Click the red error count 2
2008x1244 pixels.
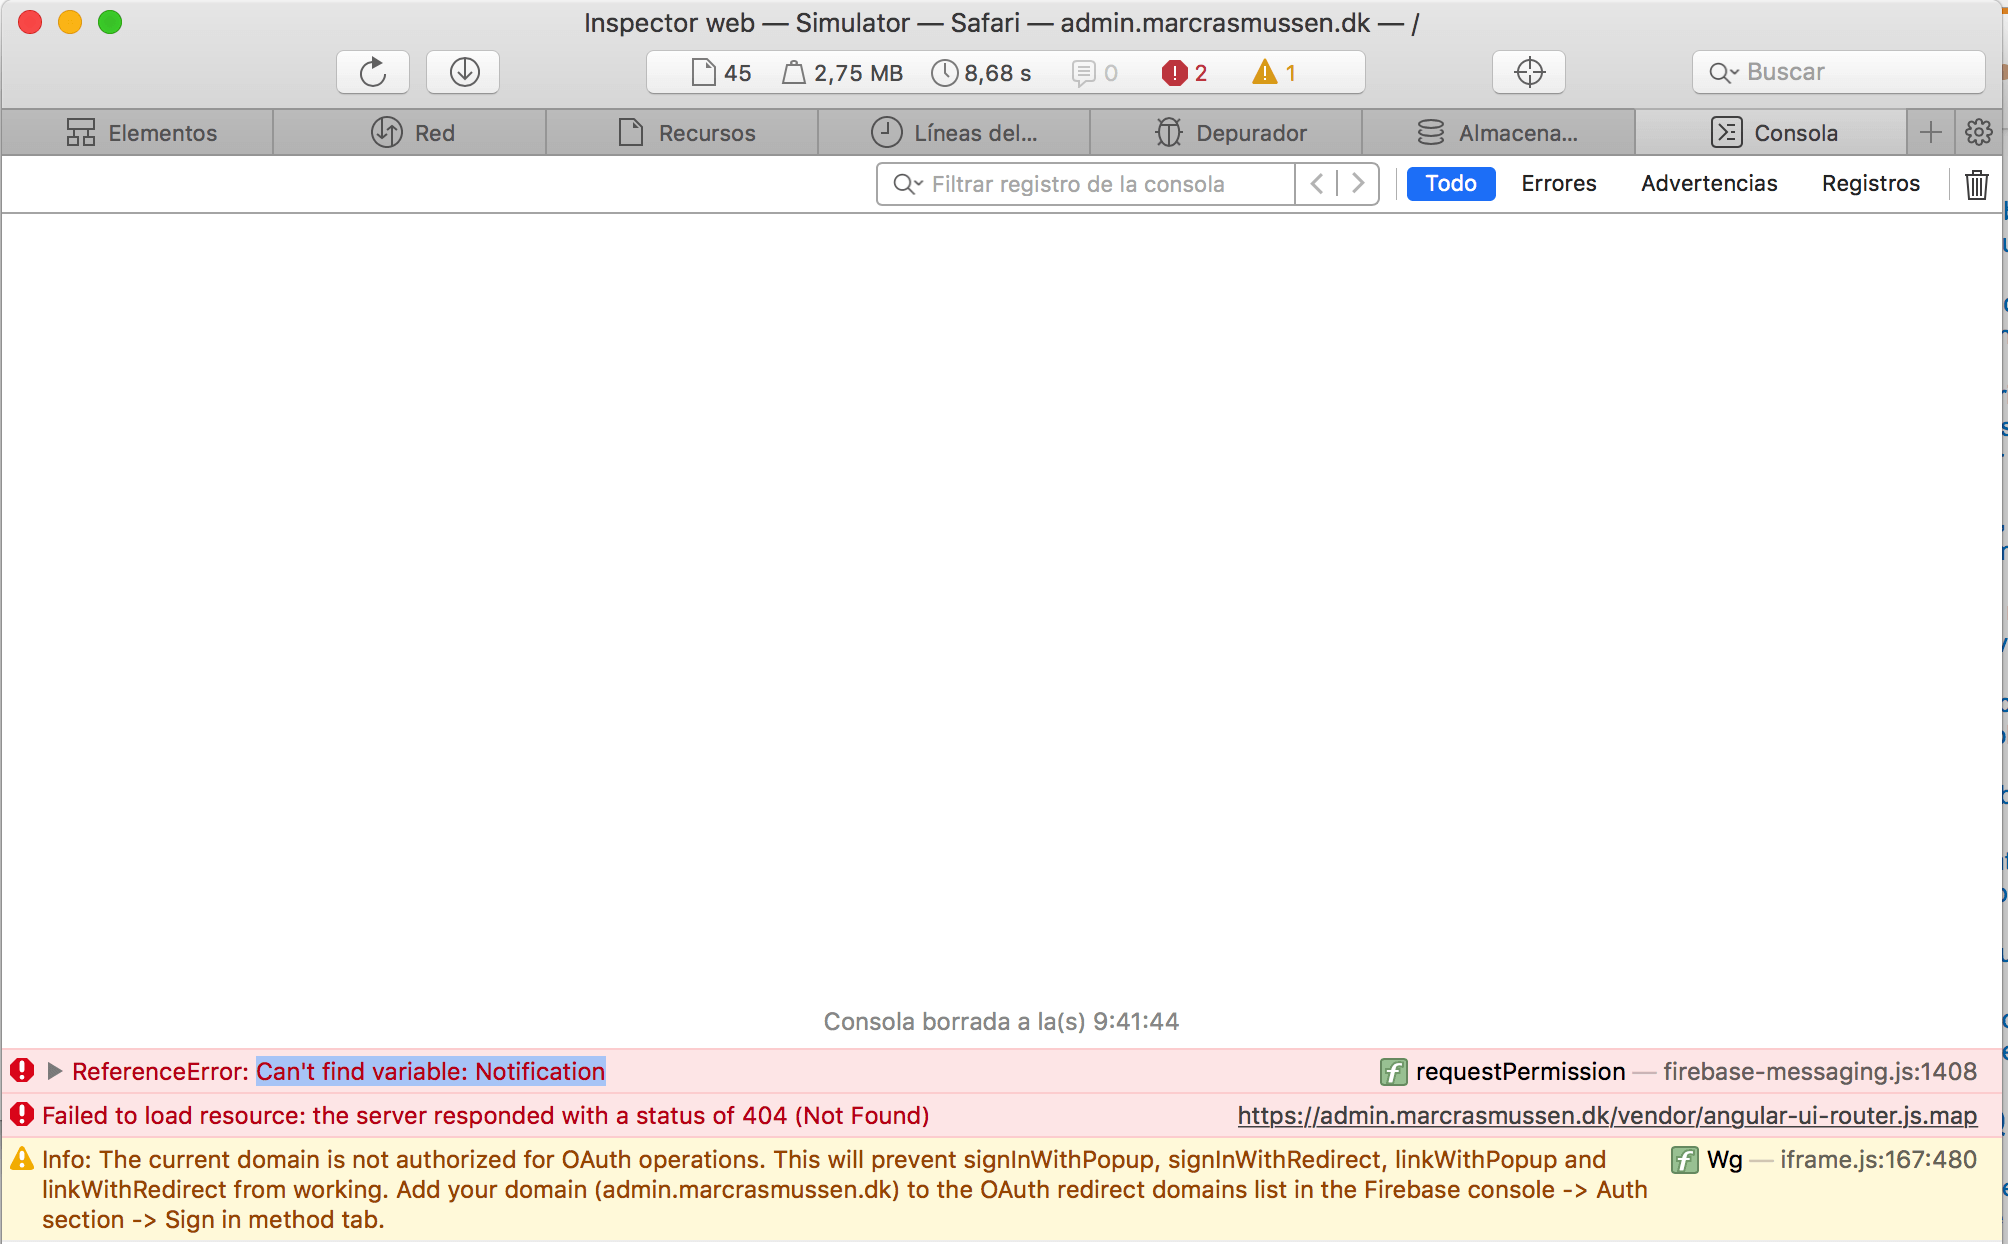pos(1184,73)
